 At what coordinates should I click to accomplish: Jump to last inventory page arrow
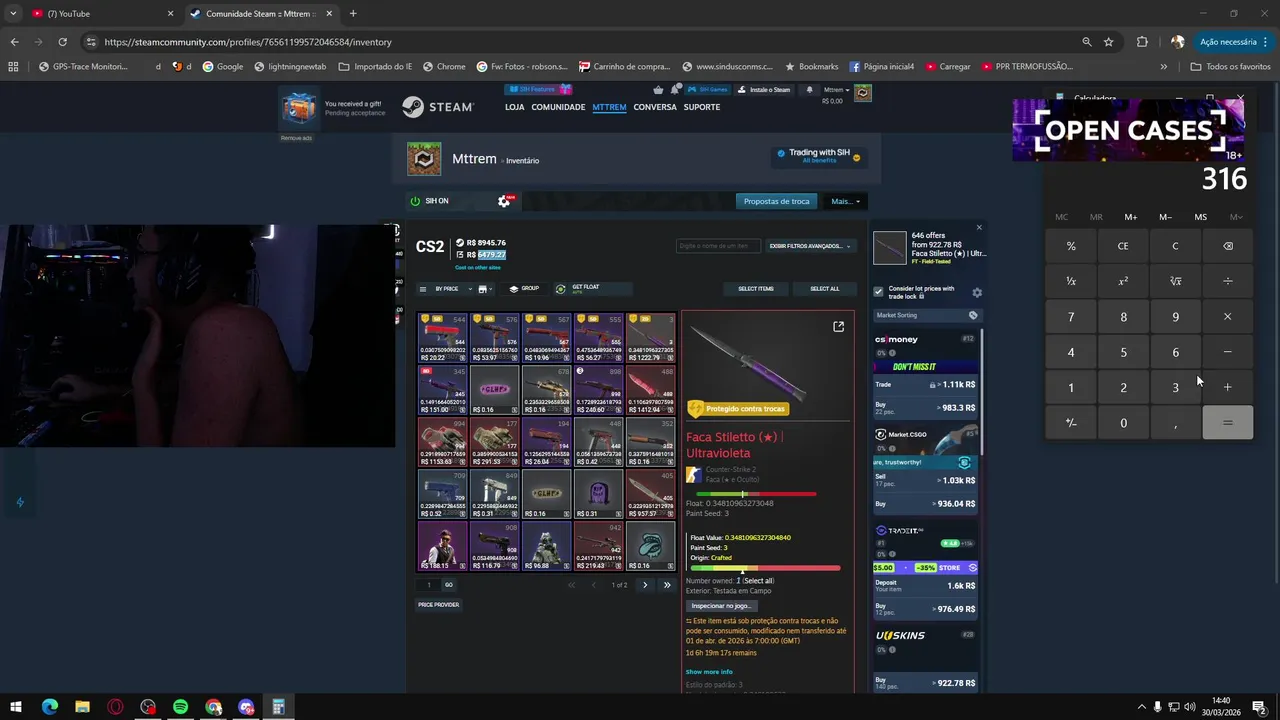tap(667, 585)
